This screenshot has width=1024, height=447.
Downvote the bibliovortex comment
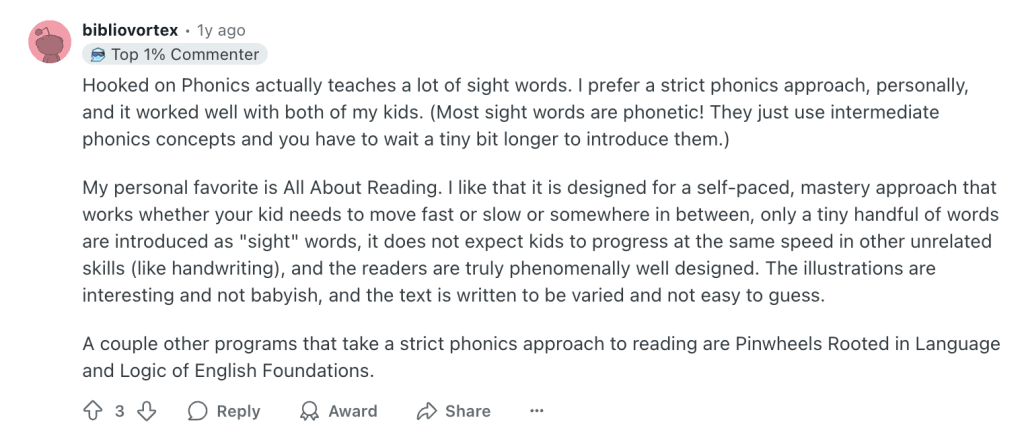tap(146, 411)
